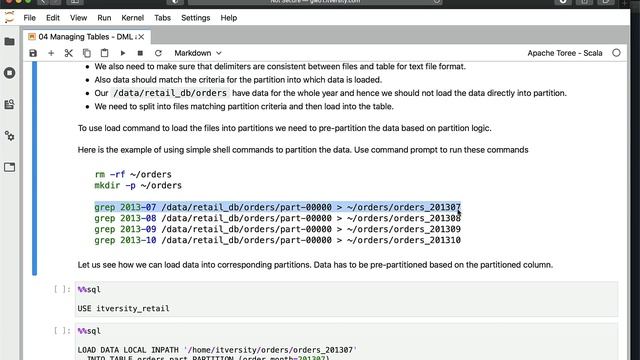Image resolution: width=640 pixels, height=360 pixels.
Task: Open the Open Tabs sidebar icon
Action: [9, 167]
